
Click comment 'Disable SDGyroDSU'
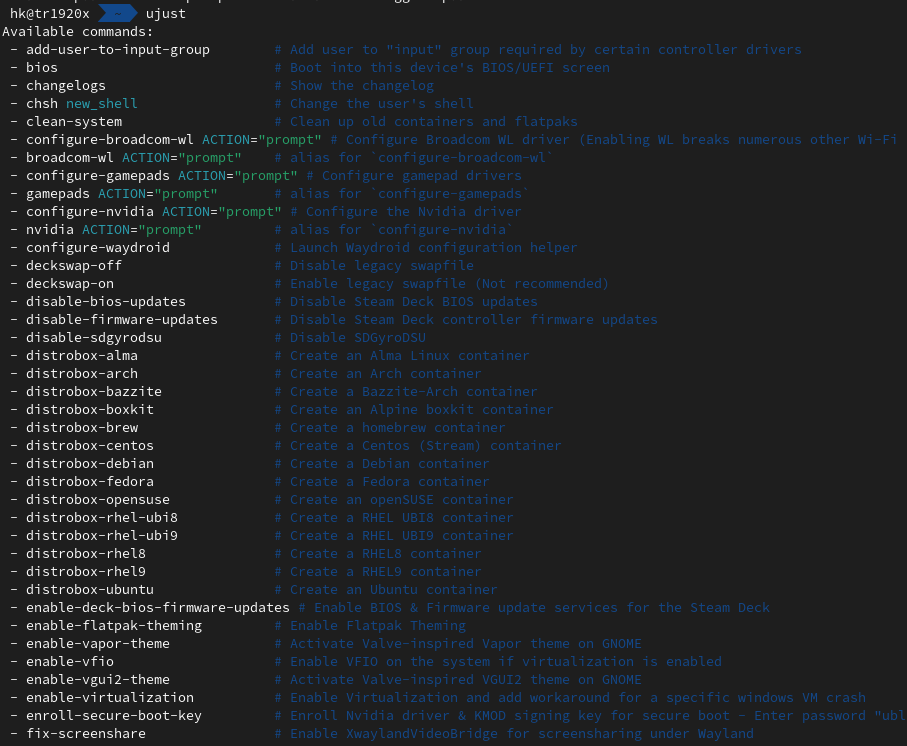357,337
